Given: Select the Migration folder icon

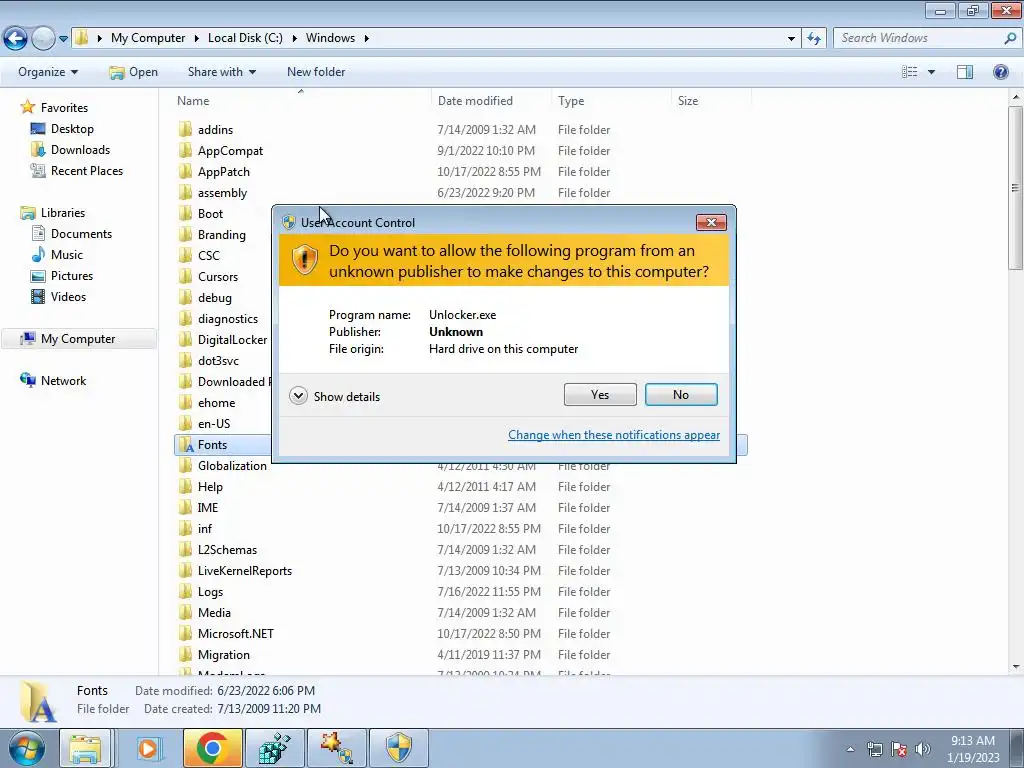Looking at the screenshot, I should [x=185, y=654].
